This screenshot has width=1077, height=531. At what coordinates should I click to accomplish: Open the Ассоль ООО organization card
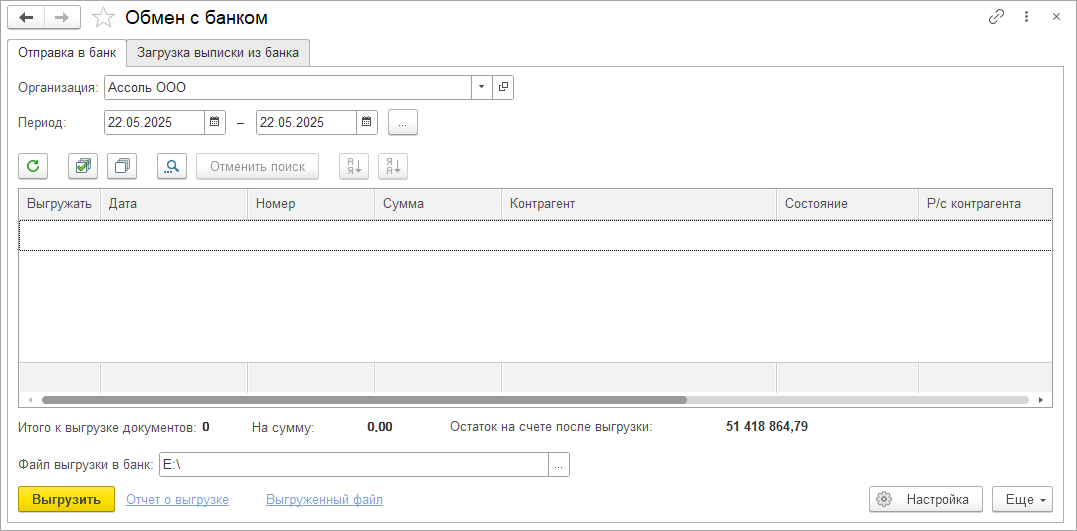click(503, 87)
